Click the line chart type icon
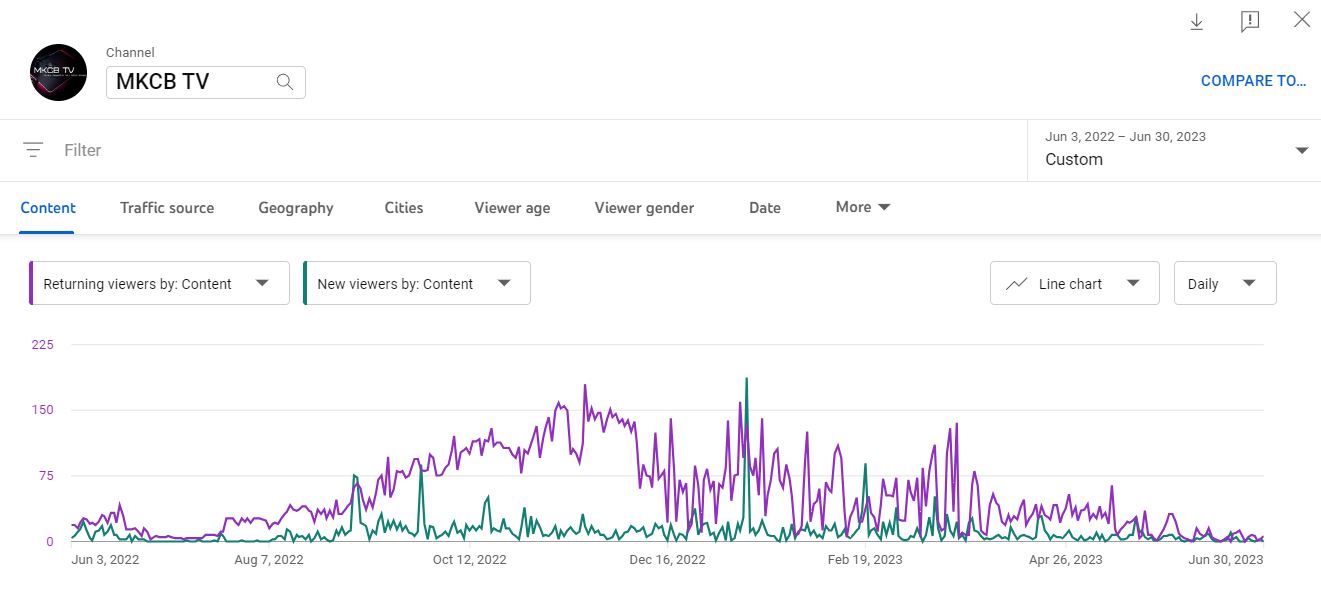The image size is (1321, 591). tap(1016, 284)
